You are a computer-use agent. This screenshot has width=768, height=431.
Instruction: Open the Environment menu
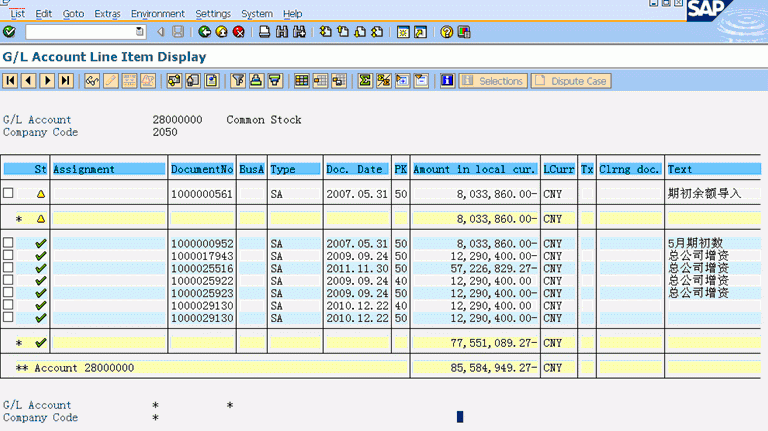coord(158,14)
